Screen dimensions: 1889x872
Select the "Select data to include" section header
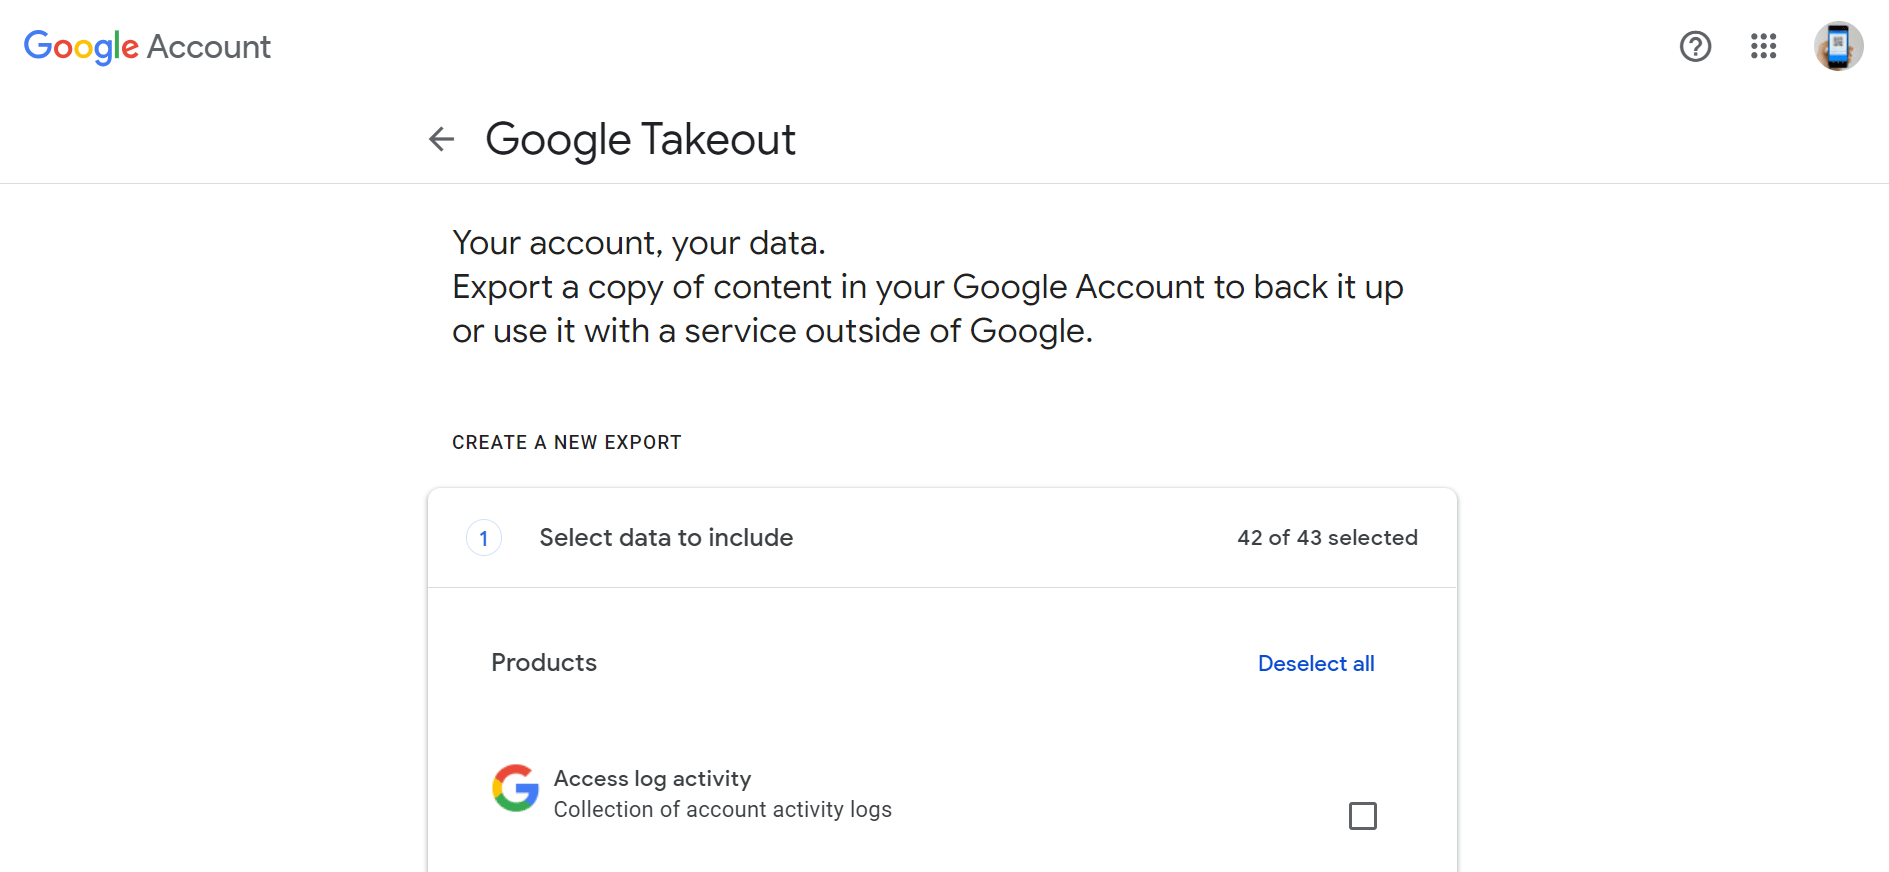click(665, 537)
